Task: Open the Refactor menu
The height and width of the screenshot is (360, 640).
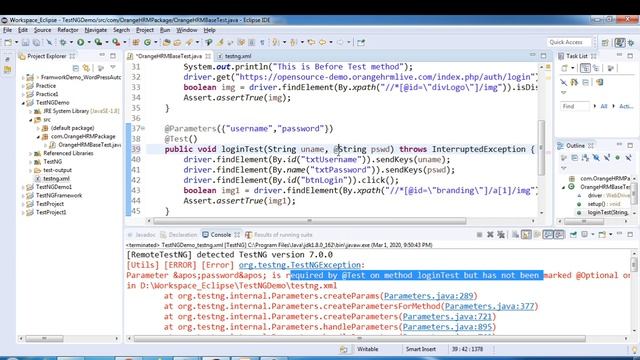Action: 68,30
